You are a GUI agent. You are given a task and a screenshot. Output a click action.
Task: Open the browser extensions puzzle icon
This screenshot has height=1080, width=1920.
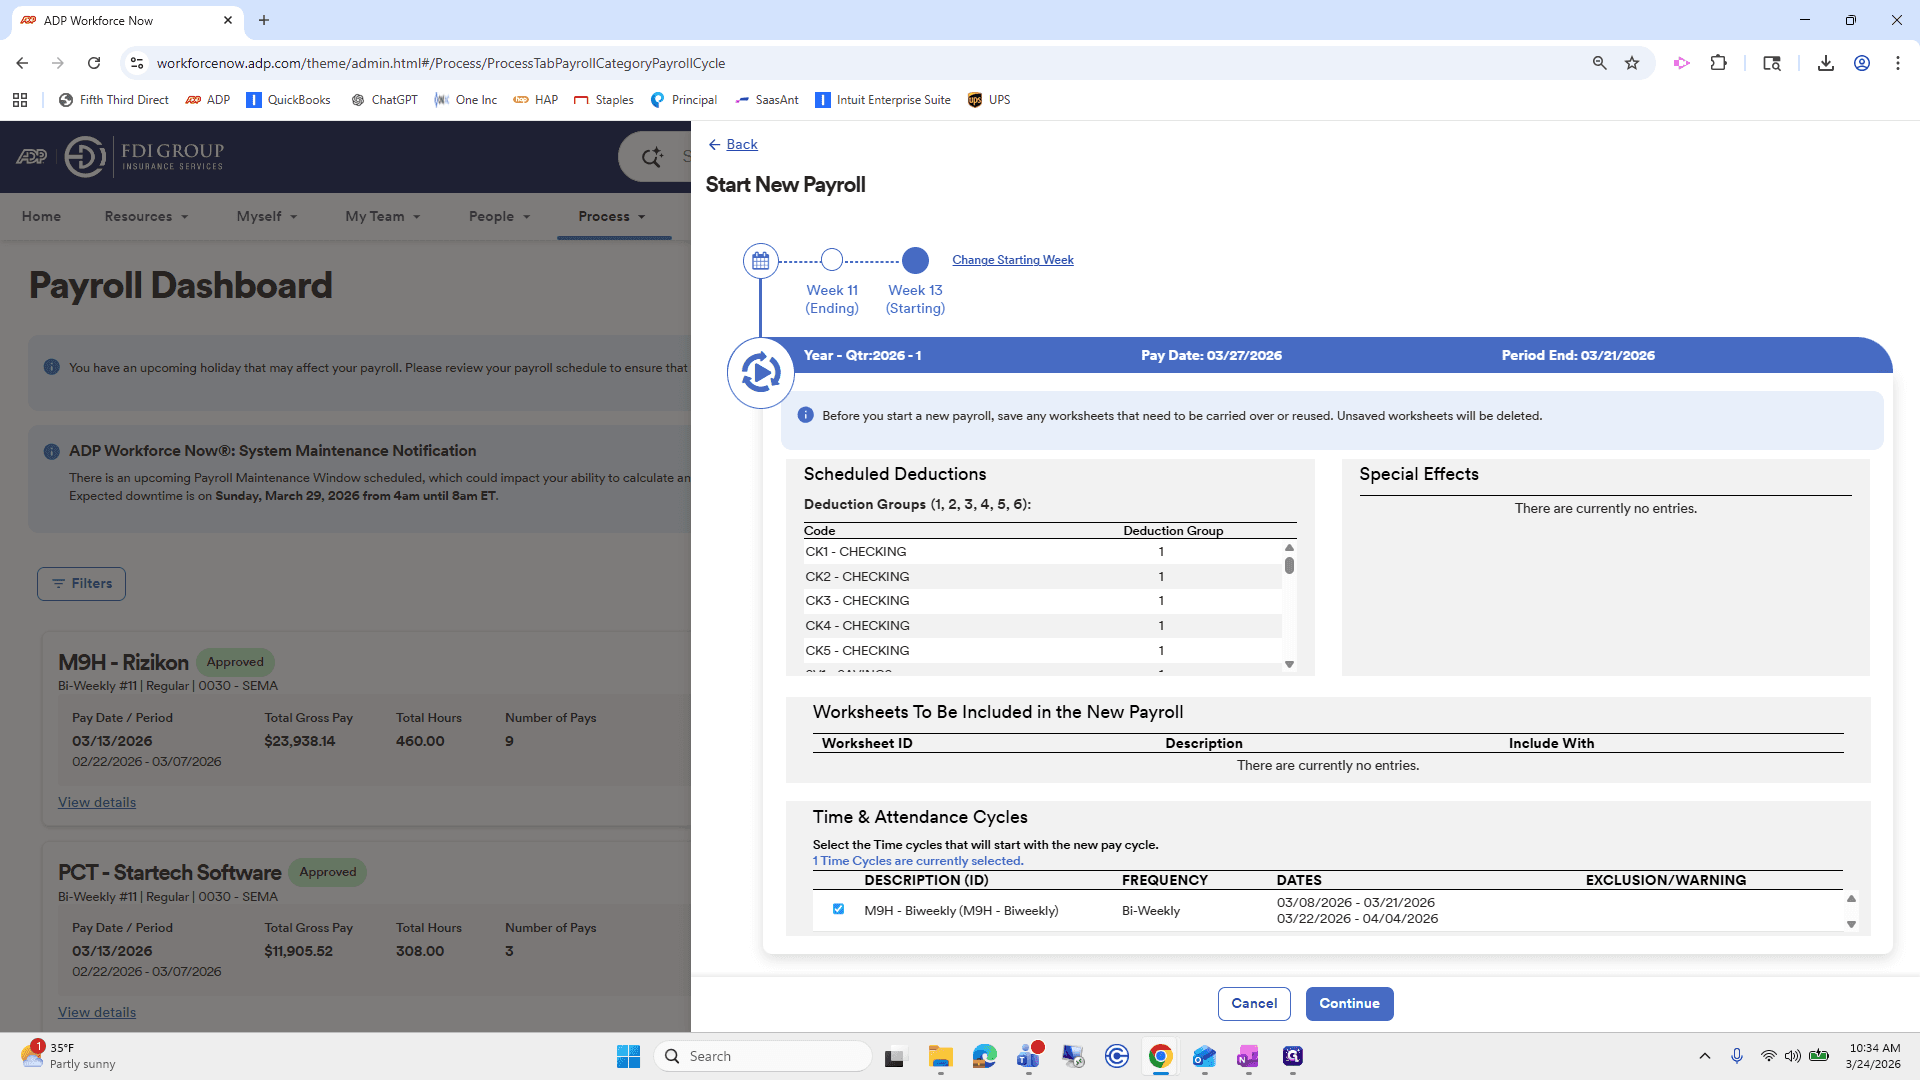pyautogui.click(x=1718, y=63)
